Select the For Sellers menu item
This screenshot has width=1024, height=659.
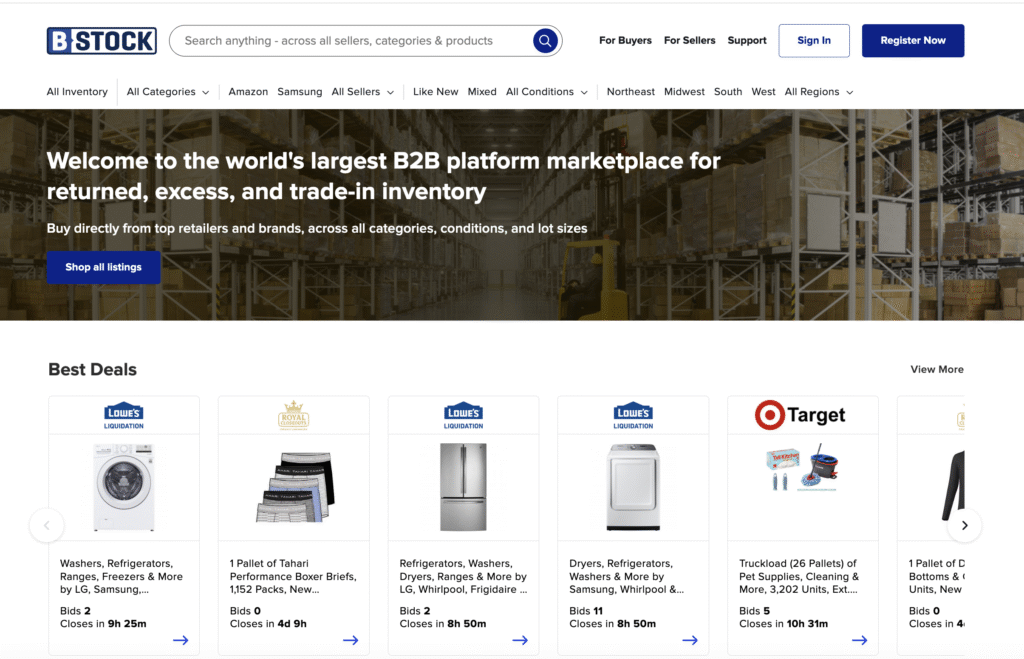689,41
